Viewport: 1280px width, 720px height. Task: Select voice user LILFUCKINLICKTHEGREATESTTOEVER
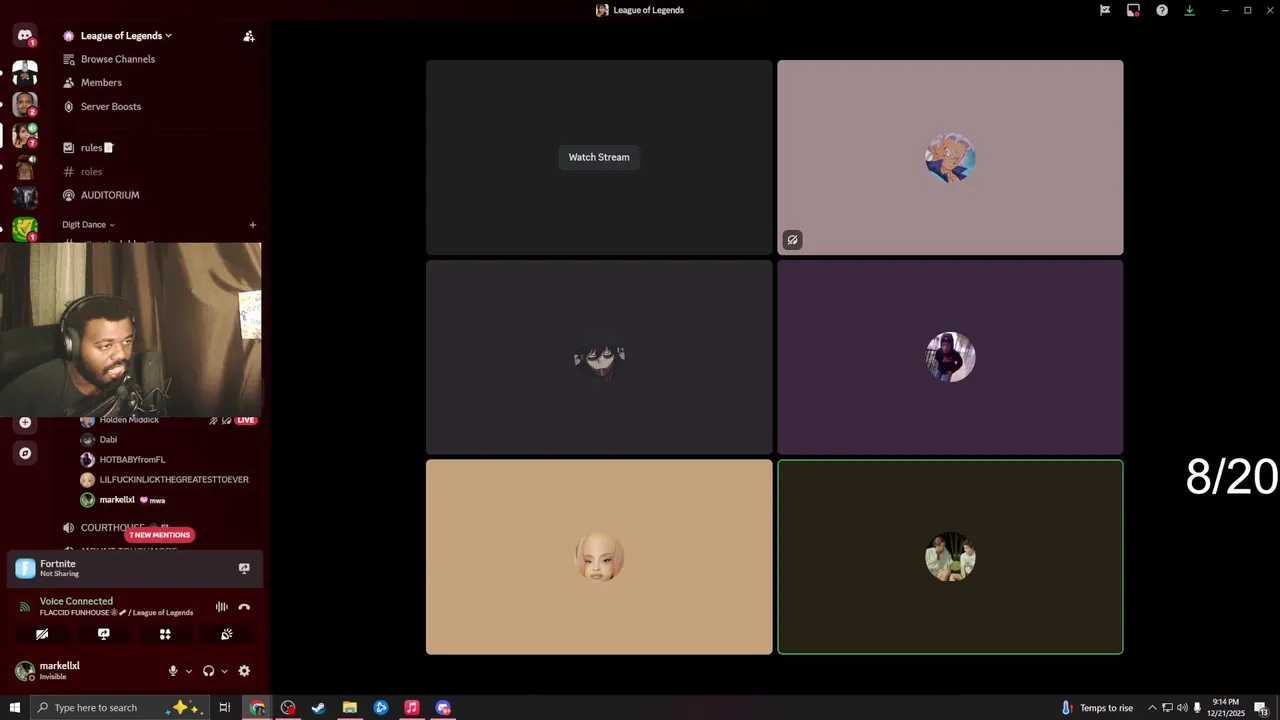click(x=174, y=480)
